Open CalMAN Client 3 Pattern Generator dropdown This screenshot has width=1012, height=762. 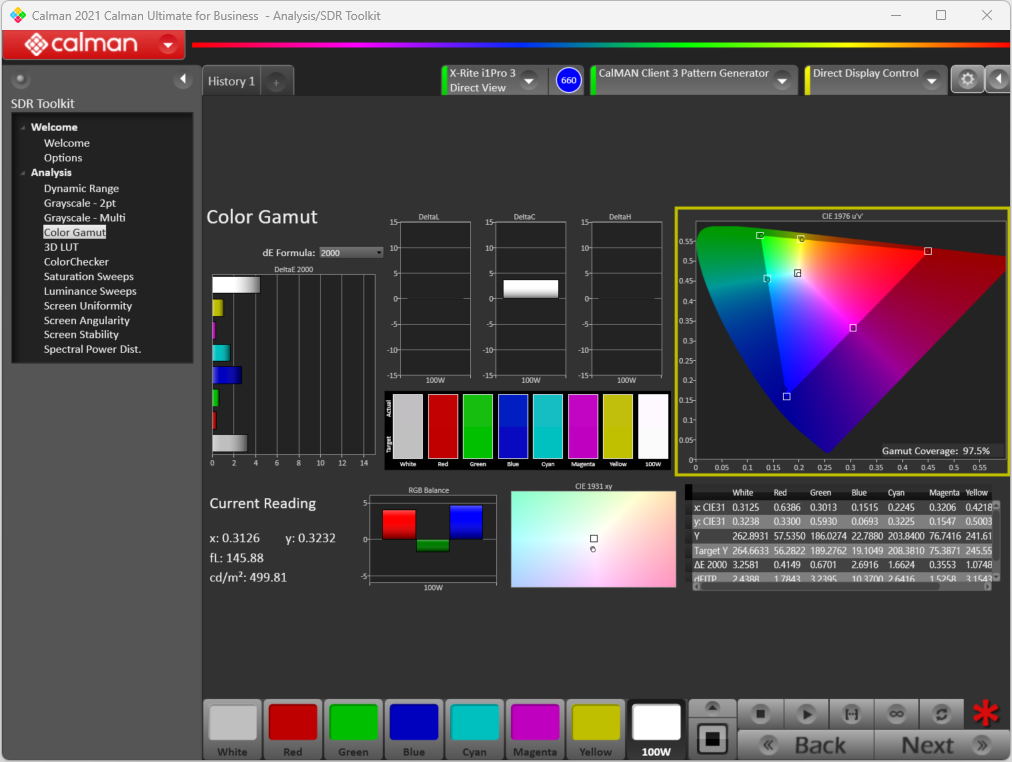[782, 81]
